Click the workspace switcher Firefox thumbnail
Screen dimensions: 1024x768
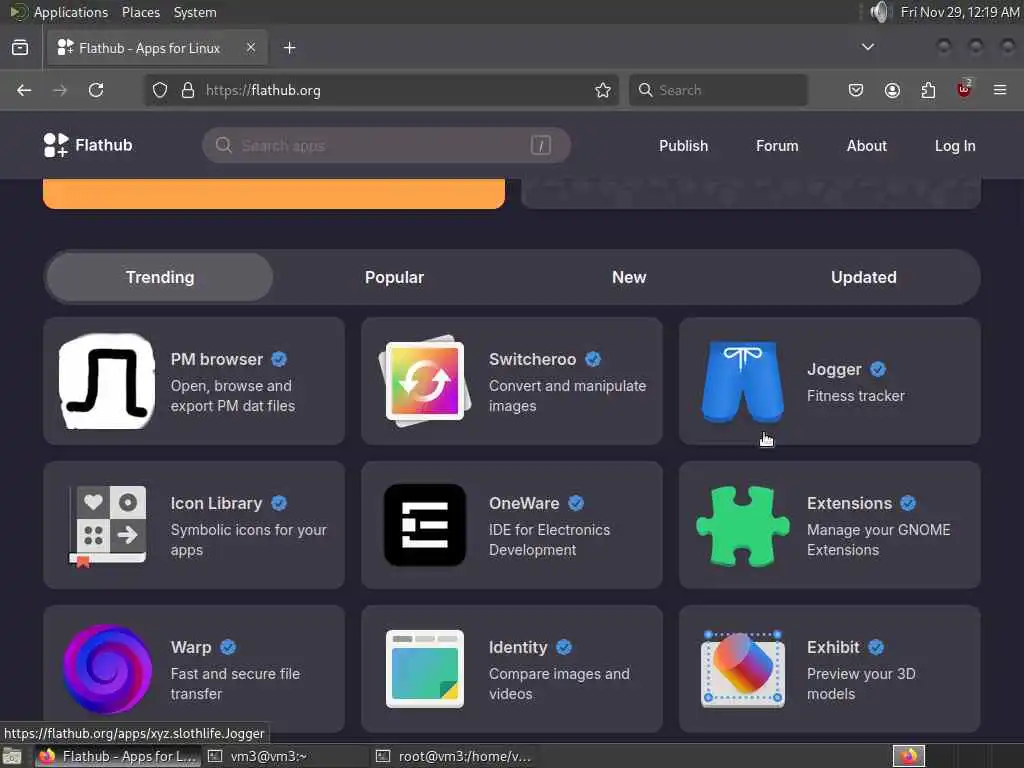(909, 756)
